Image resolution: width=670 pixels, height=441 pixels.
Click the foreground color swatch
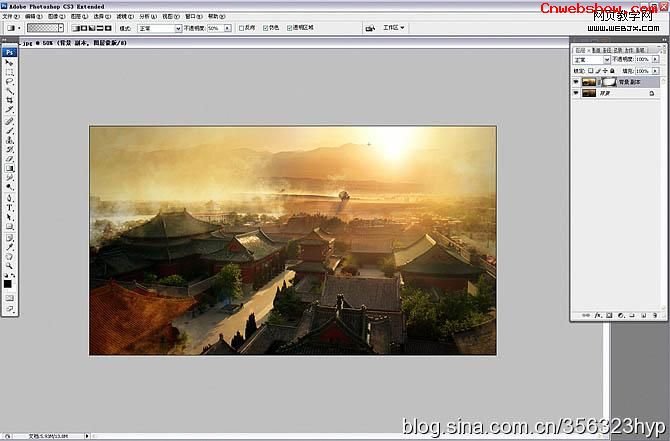[x=8, y=284]
